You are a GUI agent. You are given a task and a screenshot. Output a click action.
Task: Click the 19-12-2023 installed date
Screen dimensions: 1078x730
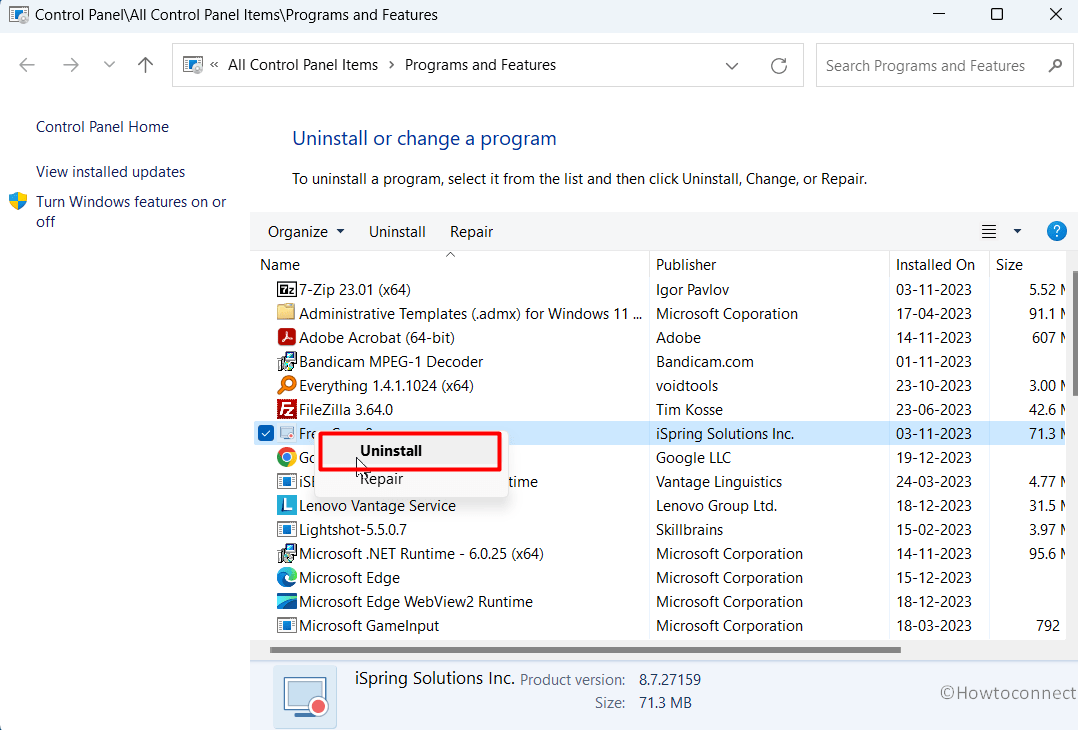[x=933, y=457]
